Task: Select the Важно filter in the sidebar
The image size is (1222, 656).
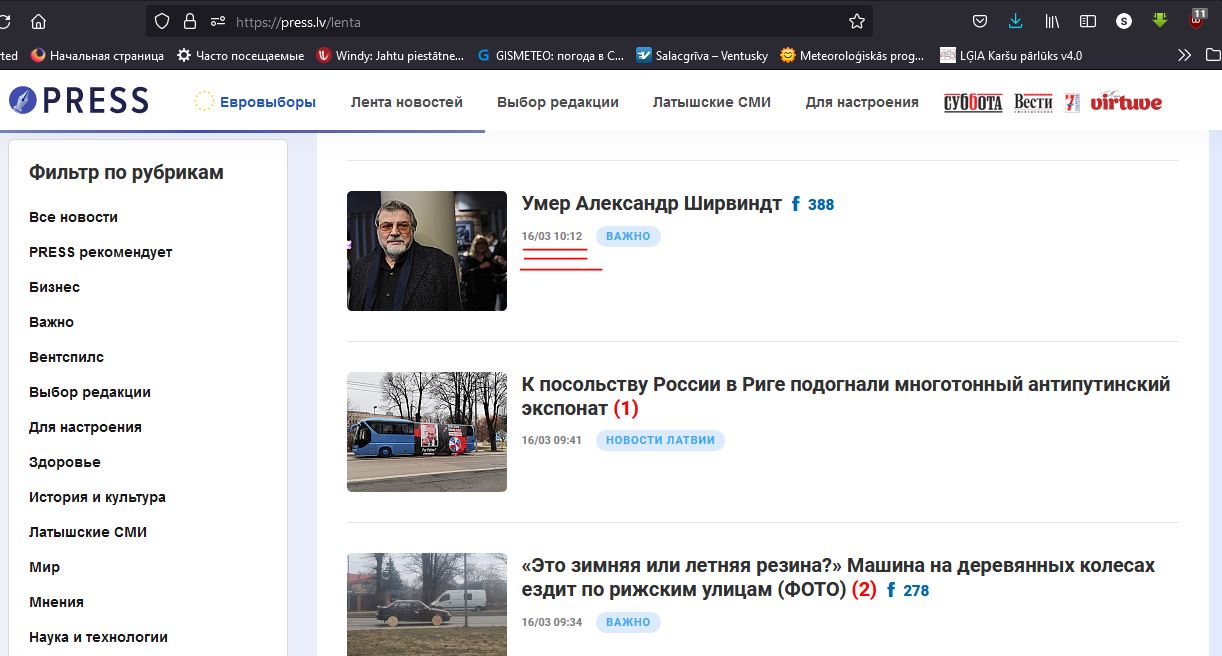Action: pos(52,322)
